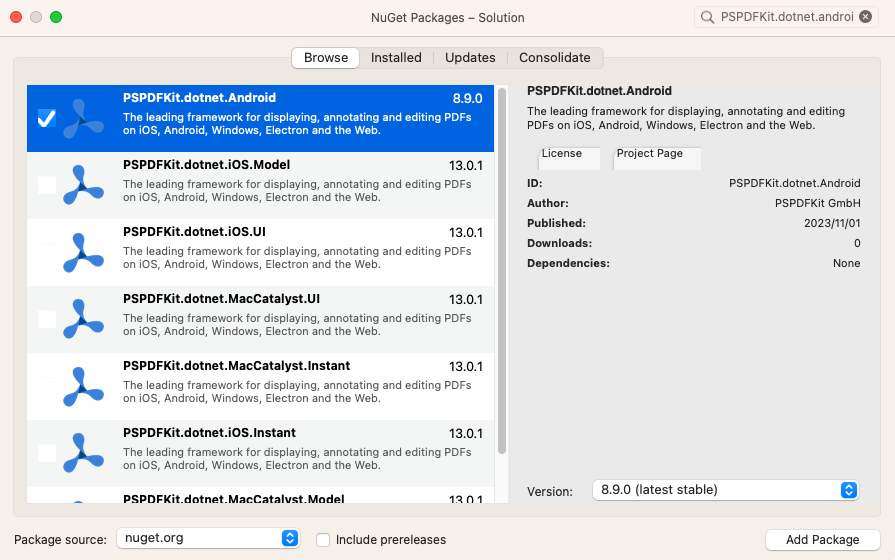Click the PSPDFKit GmbH author value
Screen dimensions: 895x560
817,203
